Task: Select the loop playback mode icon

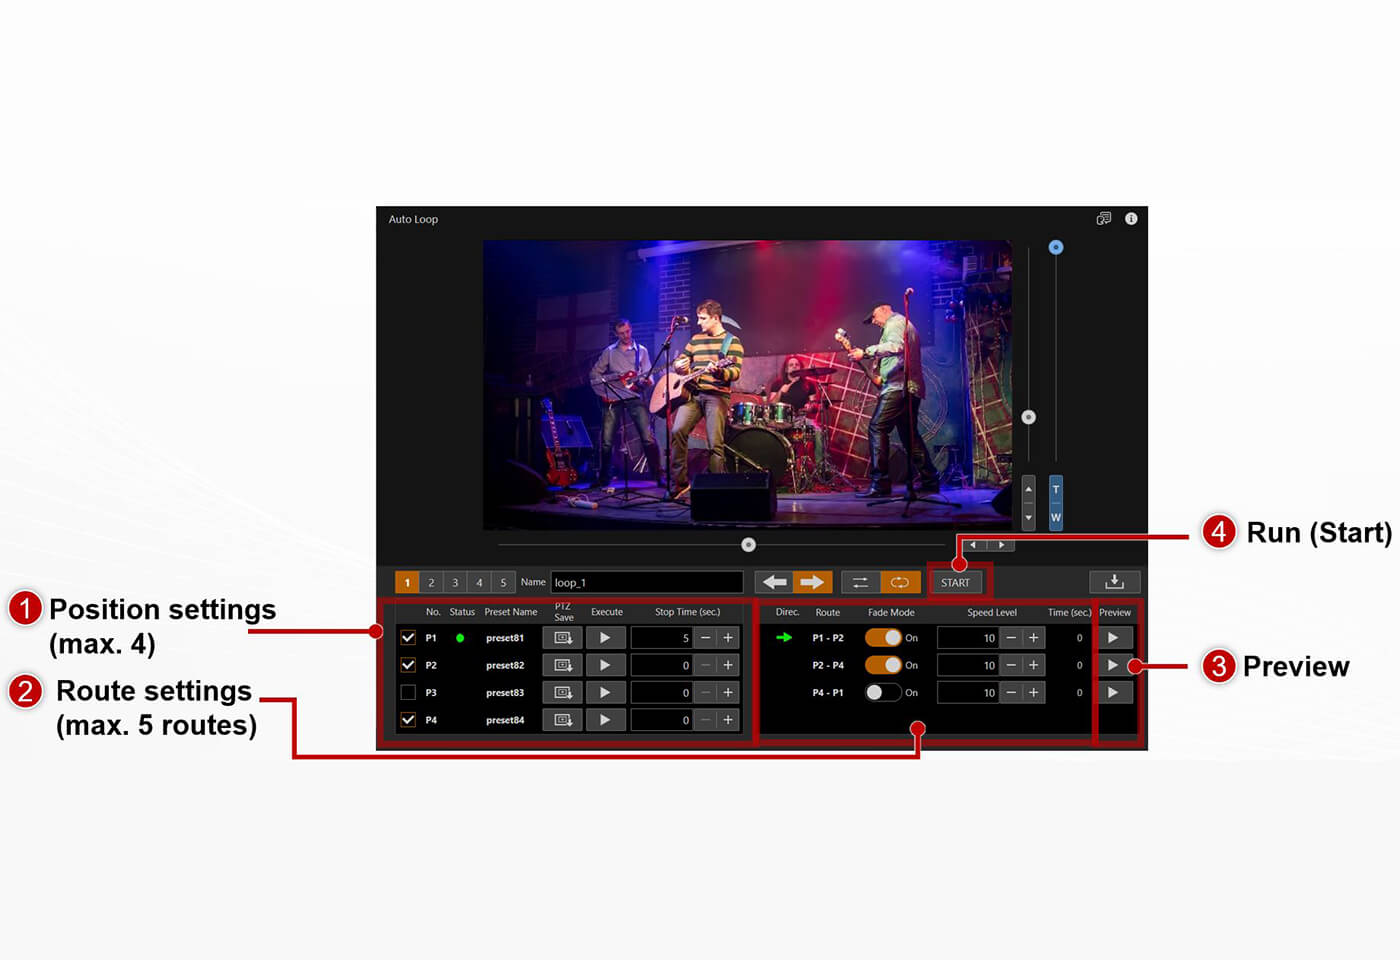Action: click(899, 581)
